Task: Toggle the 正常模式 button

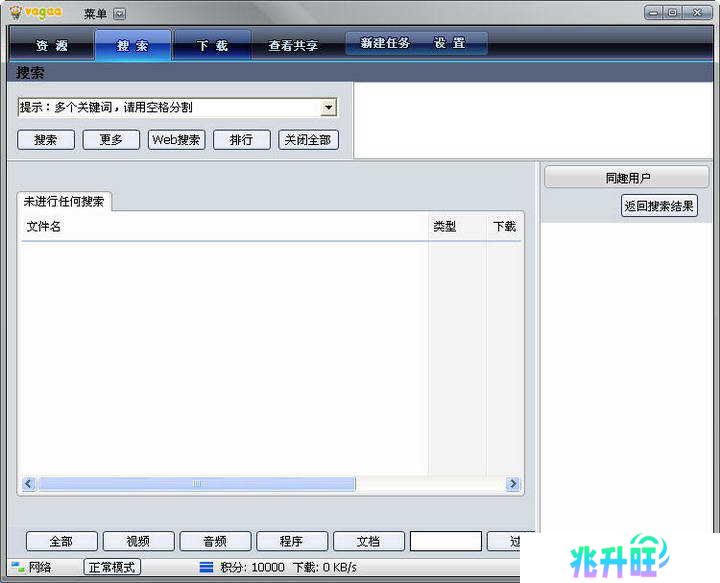Action: click(112, 567)
